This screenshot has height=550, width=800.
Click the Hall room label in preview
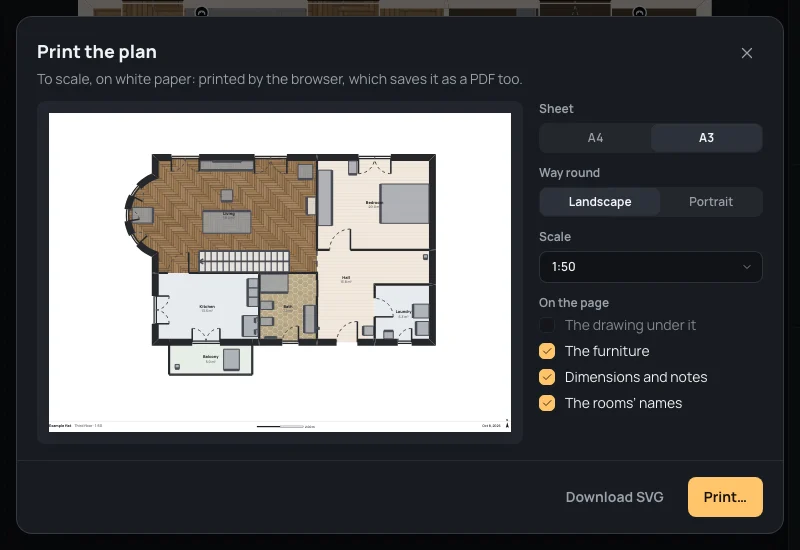[346, 279]
